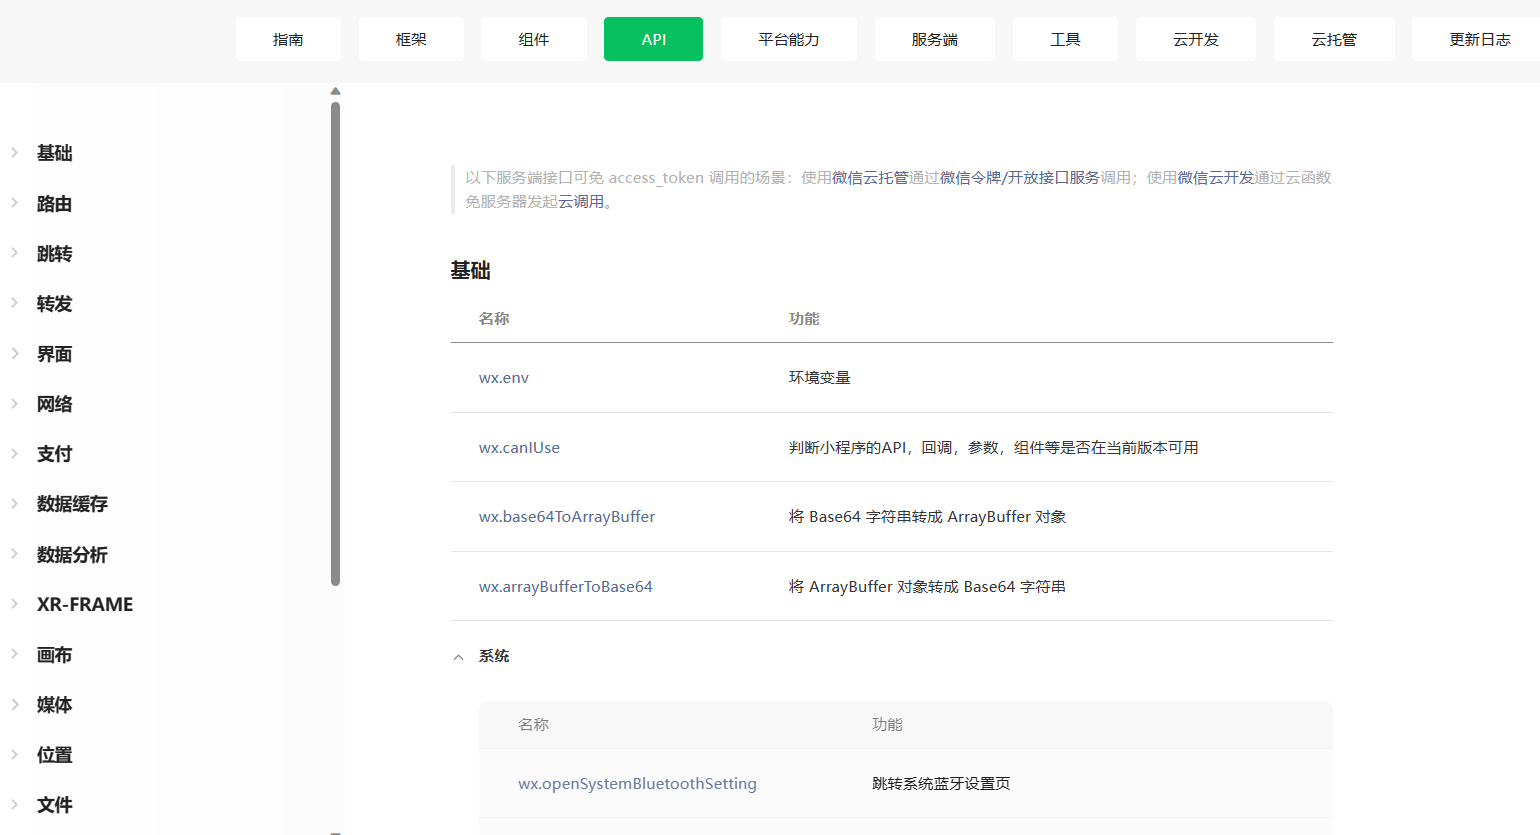Open the 数据缓存 sidebar category
This screenshot has width=1540, height=835.
click(x=72, y=504)
